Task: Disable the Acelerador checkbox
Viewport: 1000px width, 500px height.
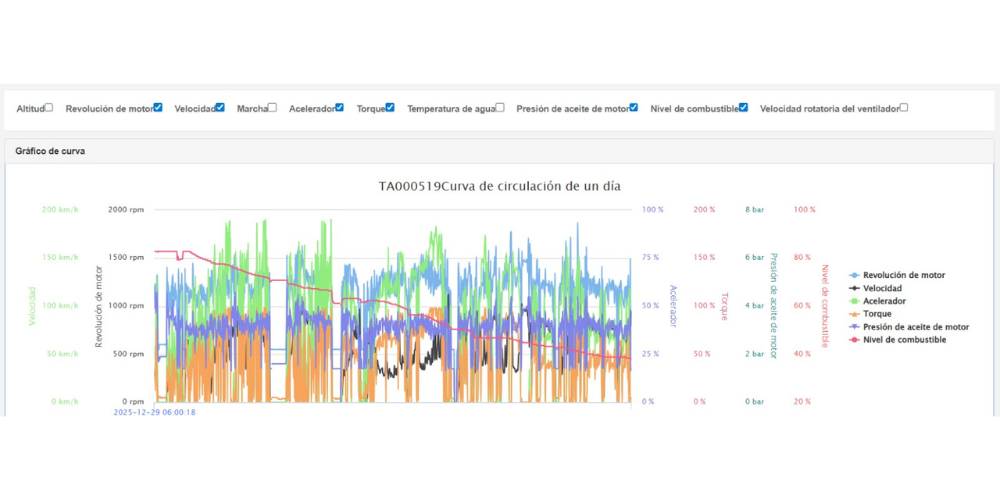Action: pyautogui.click(x=340, y=108)
